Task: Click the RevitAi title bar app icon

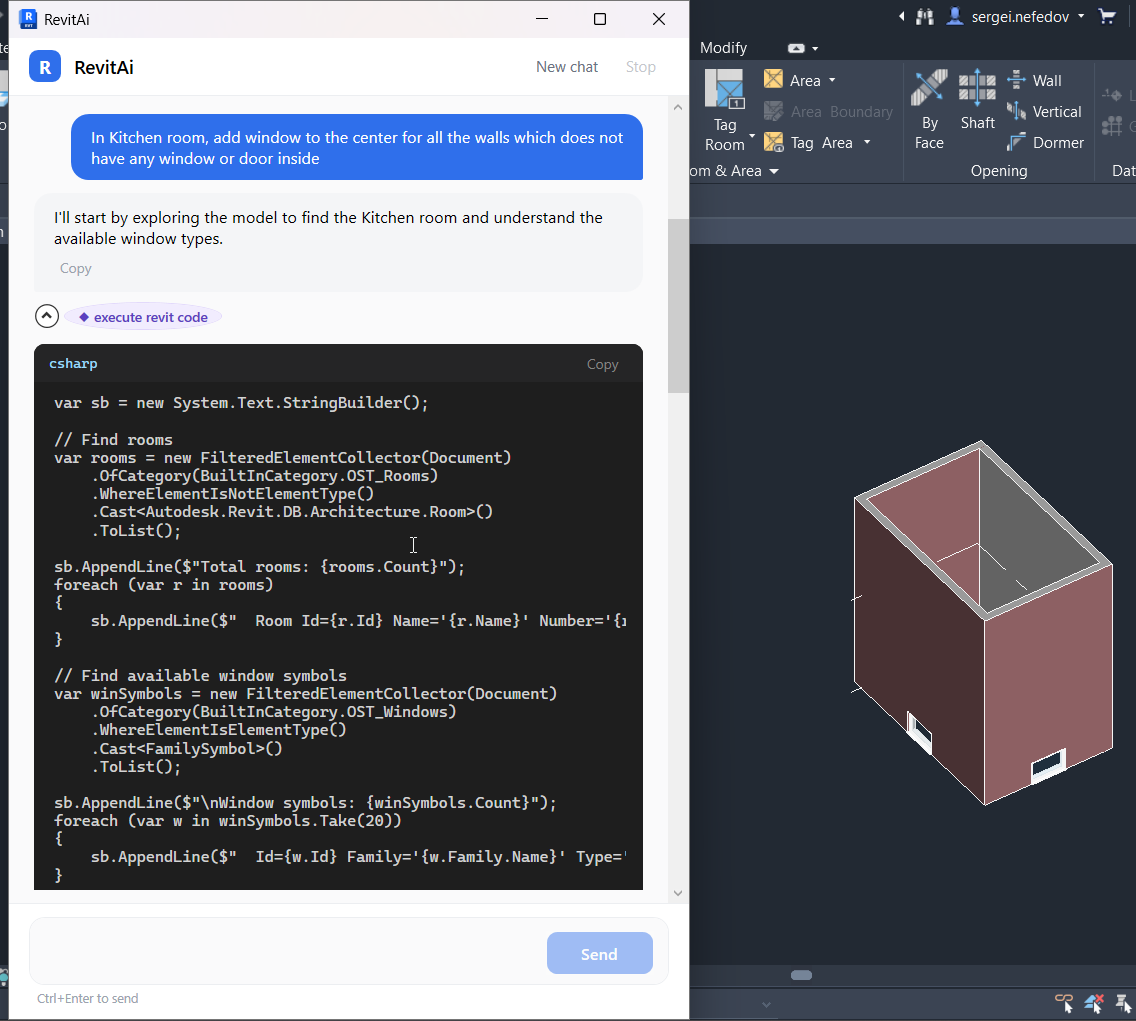Action: [x=28, y=19]
